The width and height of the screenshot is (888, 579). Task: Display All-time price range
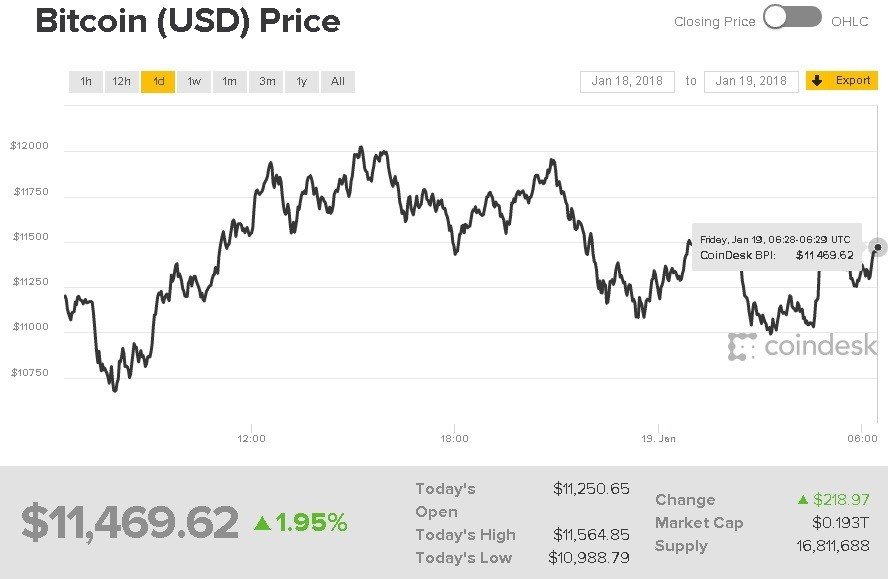338,81
